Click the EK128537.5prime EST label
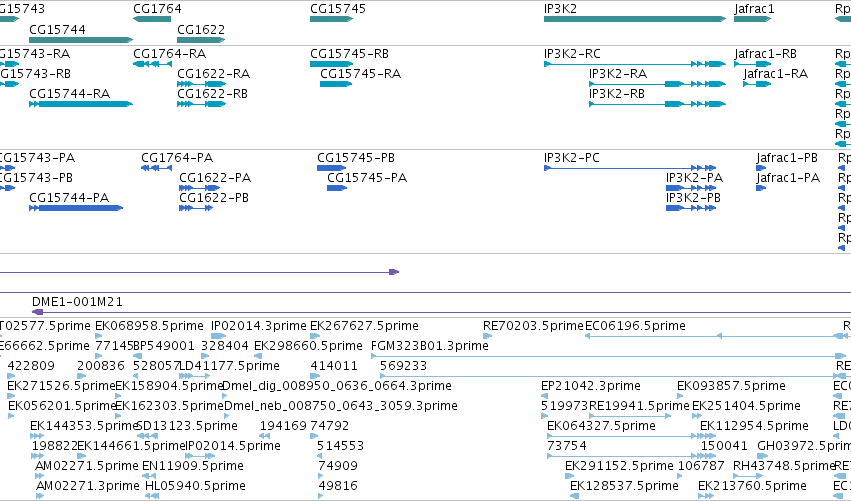This screenshot has height=501, width=851. point(624,486)
